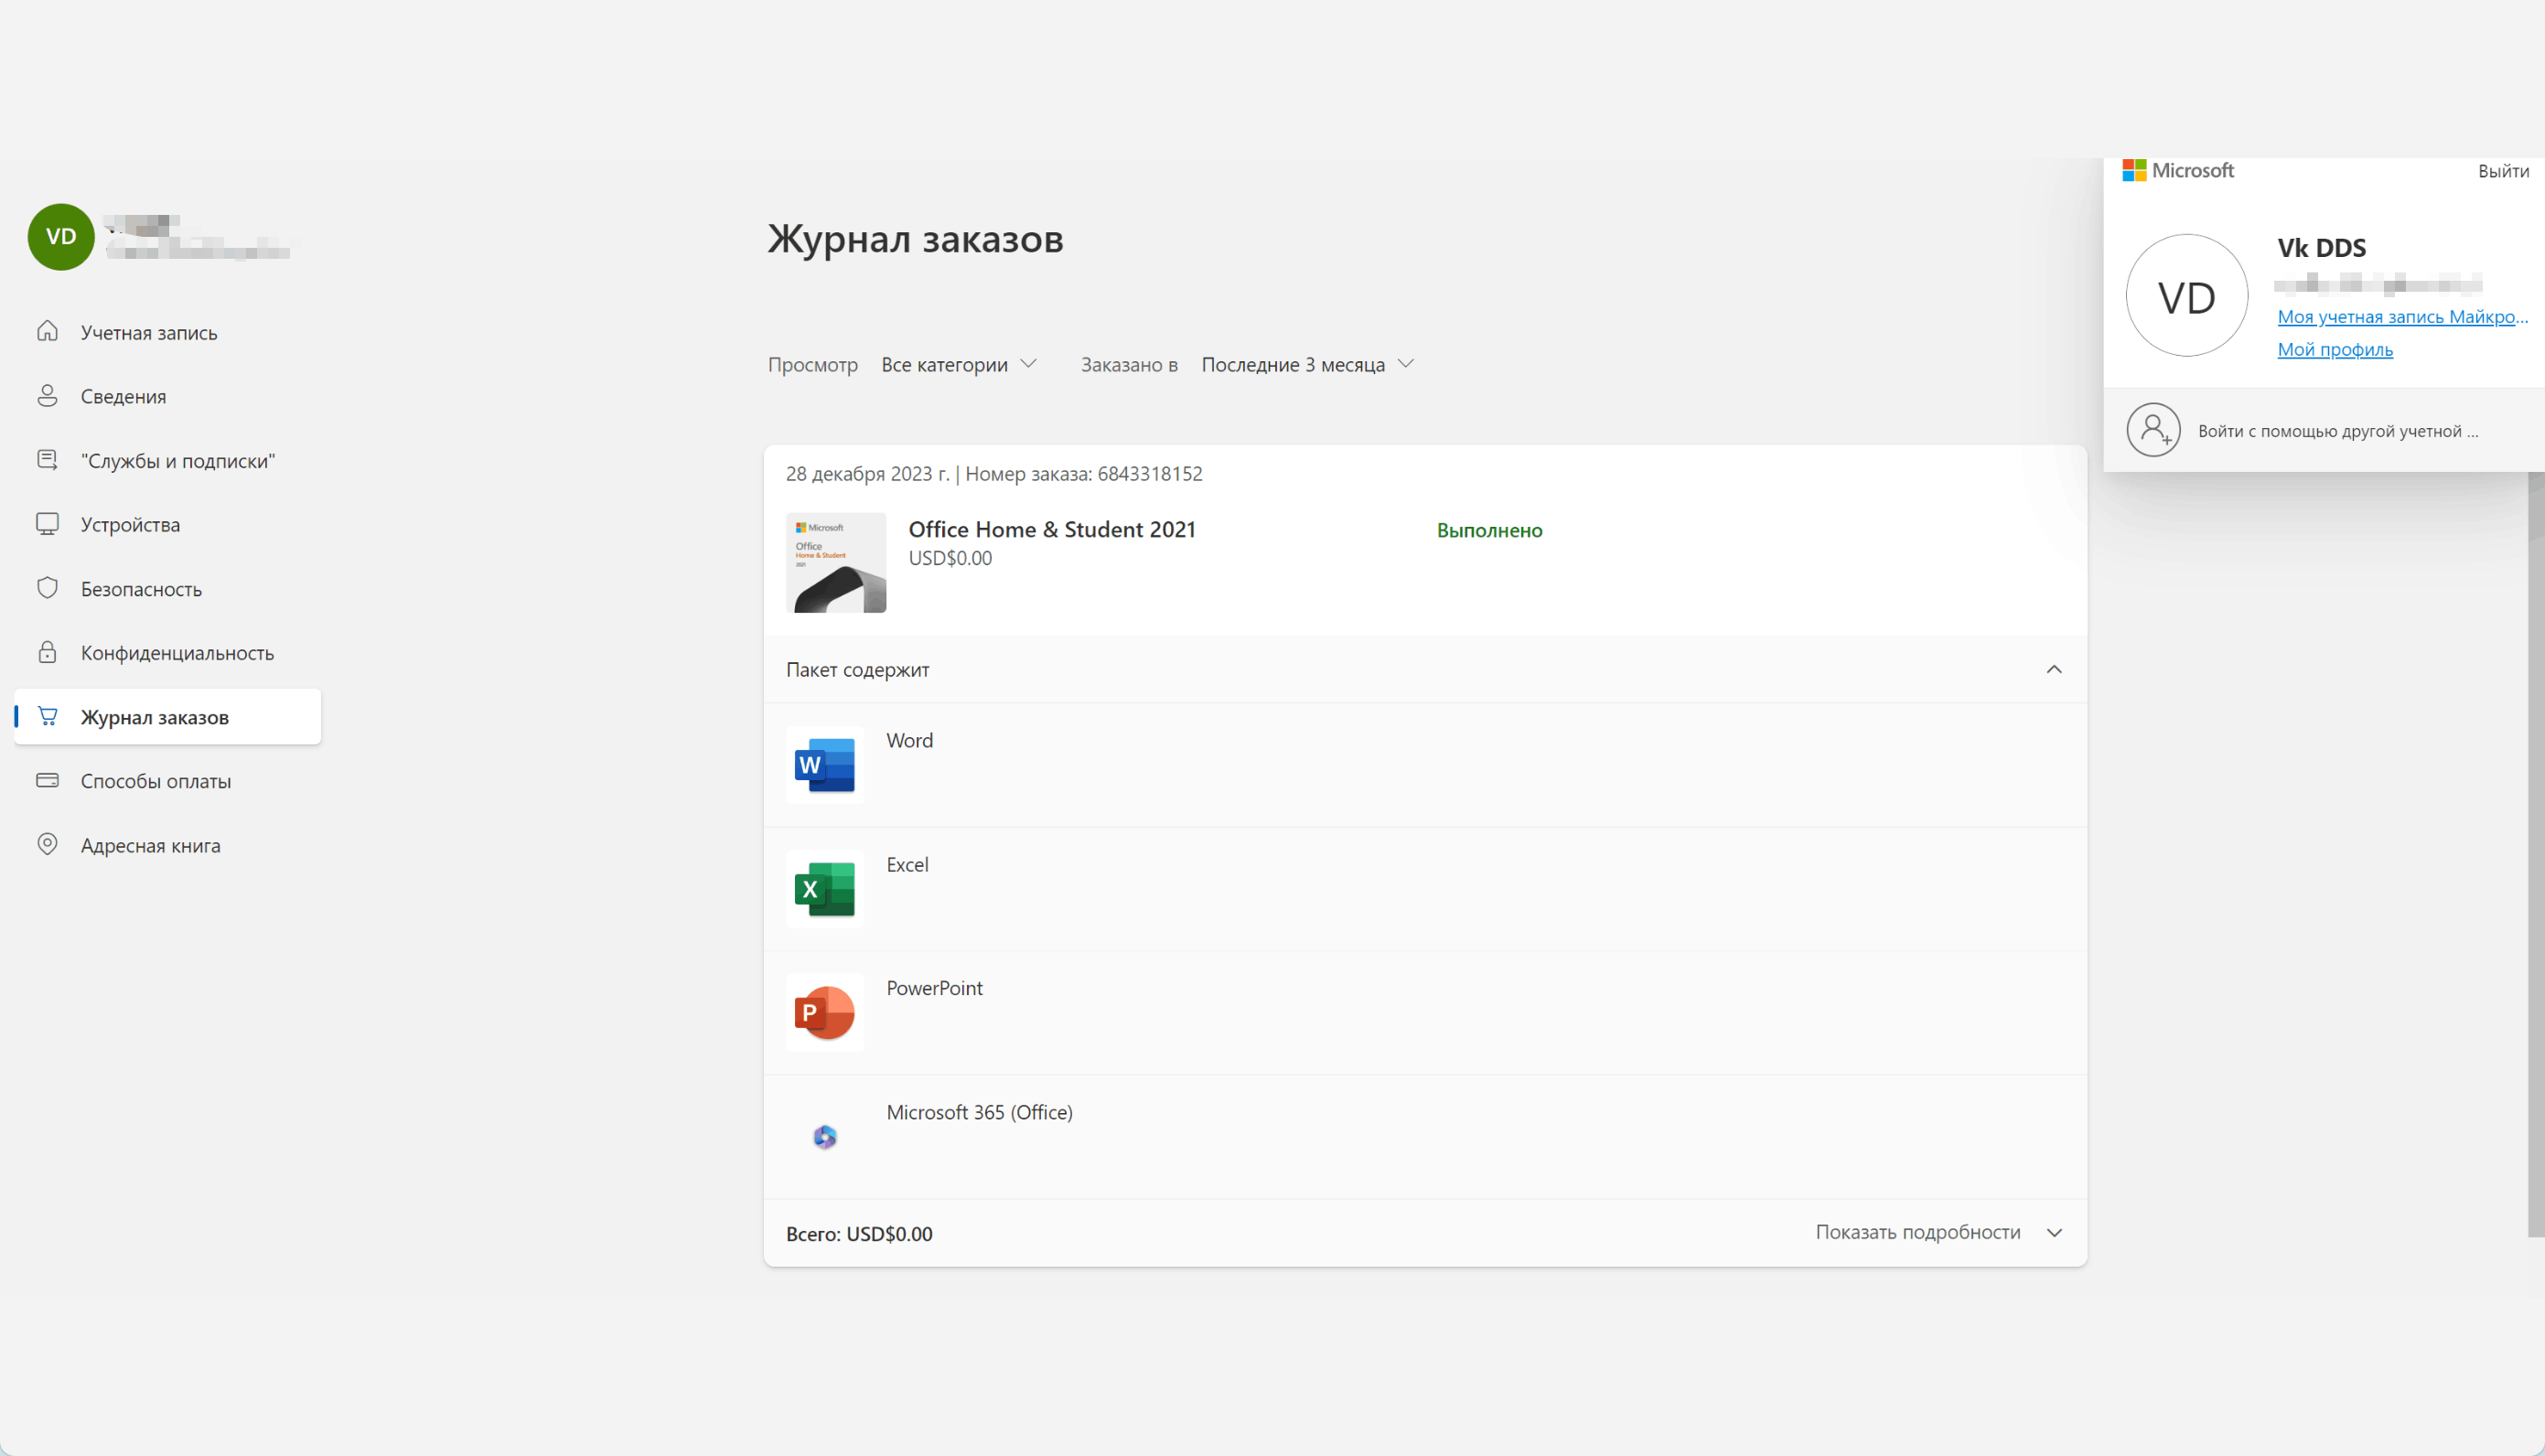Click the Word app icon
Screen dimensions: 2545x1456
coord(824,765)
